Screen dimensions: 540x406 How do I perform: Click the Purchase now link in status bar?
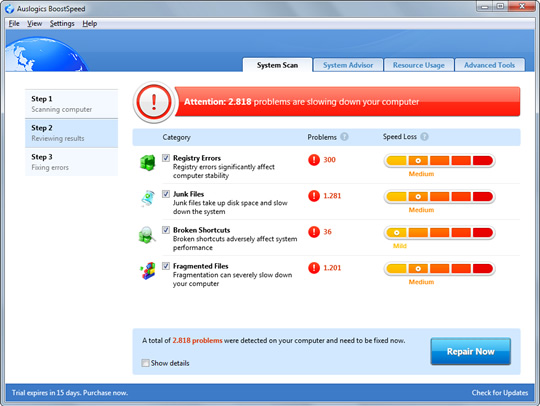coord(105,393)
